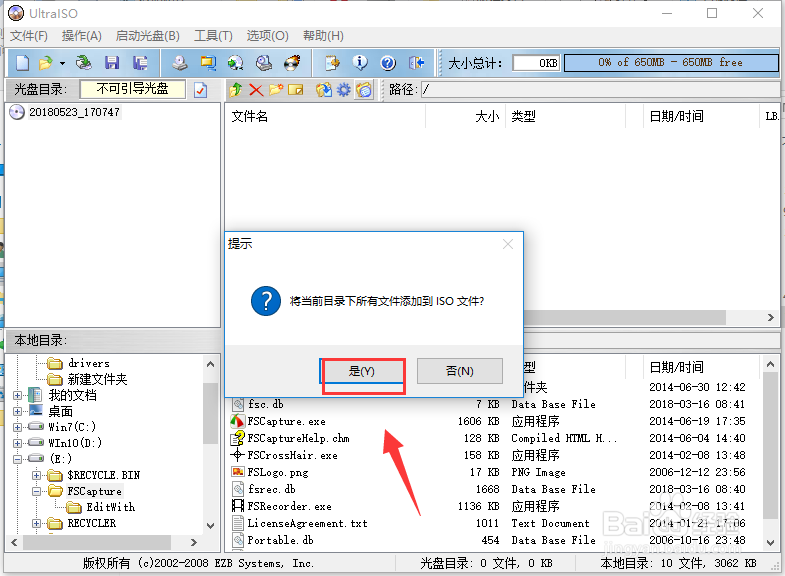Click the 0% of 650MB capacity bar
This screenshot has width=785, height=576.
[671, 63]
